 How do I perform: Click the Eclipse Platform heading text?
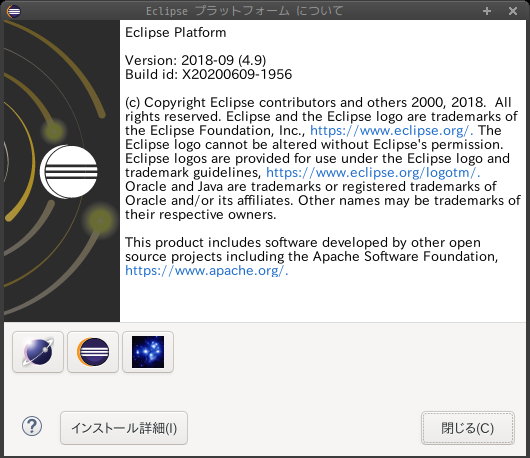(x=175, y=32)
